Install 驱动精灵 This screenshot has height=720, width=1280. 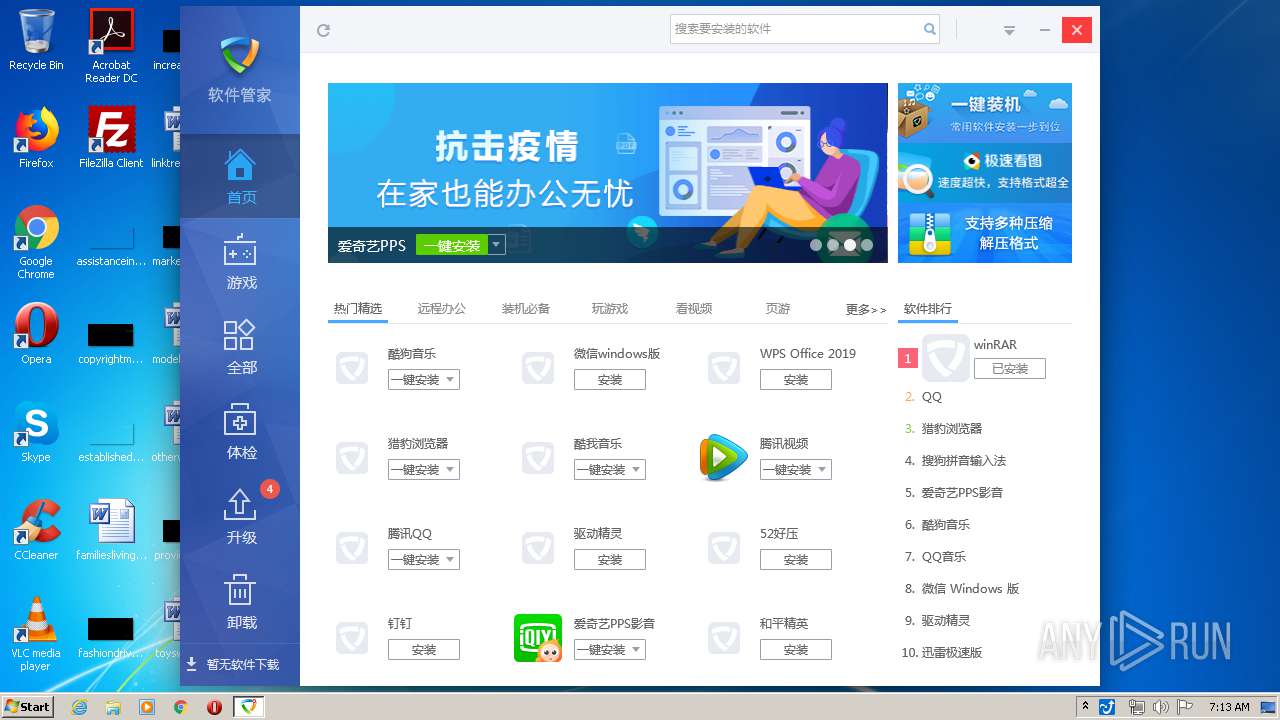(x=610, y=560)
